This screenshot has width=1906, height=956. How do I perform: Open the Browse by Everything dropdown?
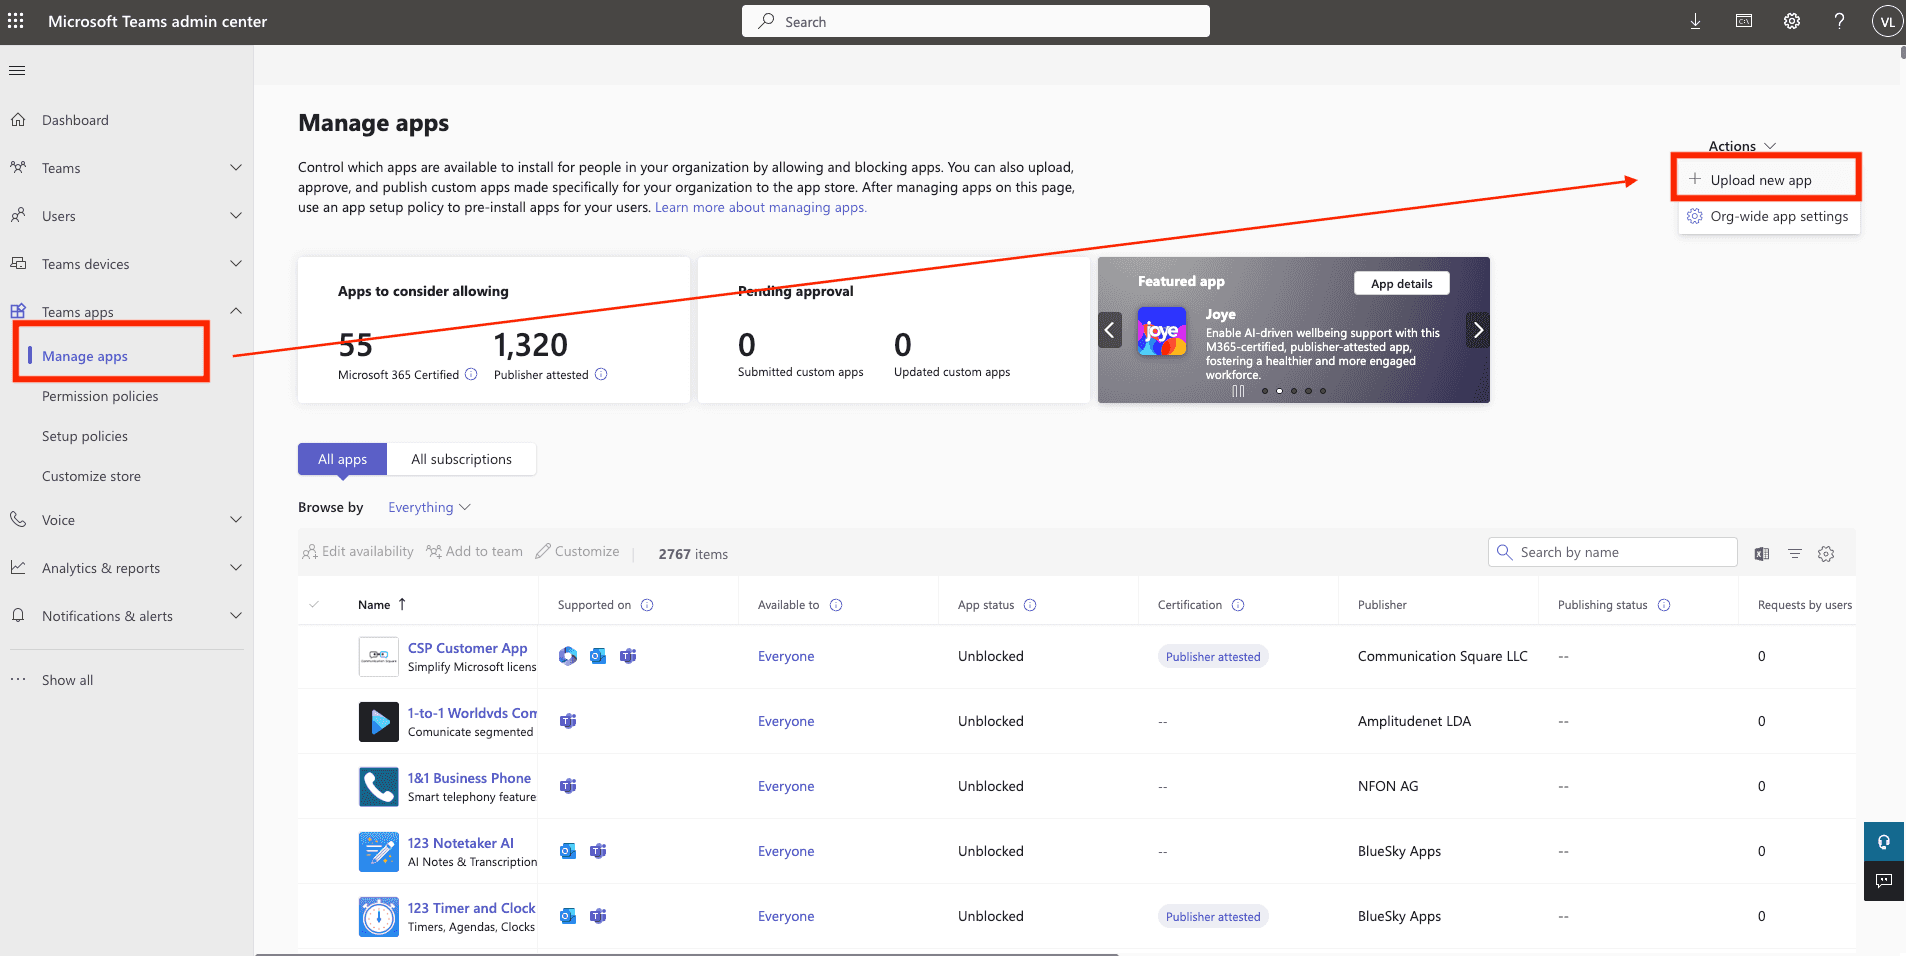[x=429, y=507]
